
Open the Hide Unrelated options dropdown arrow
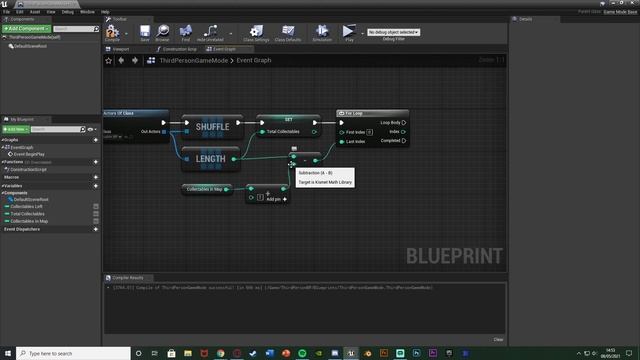[231, 34]
